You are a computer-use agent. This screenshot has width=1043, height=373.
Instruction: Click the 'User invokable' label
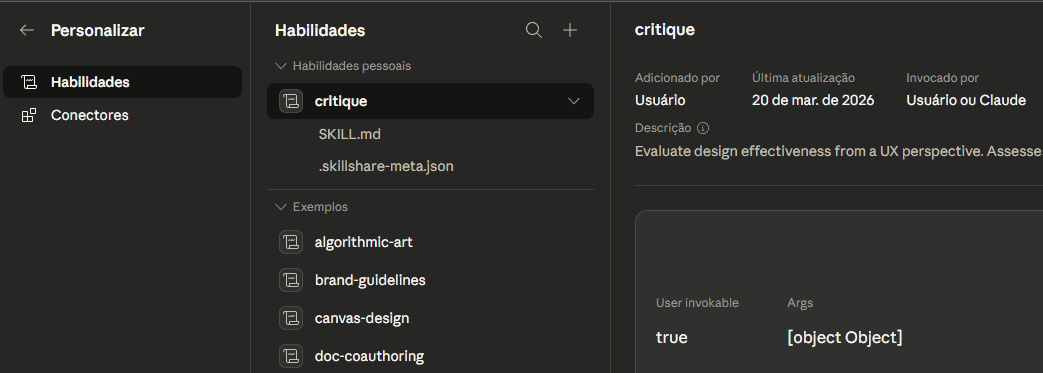point(697,303)
